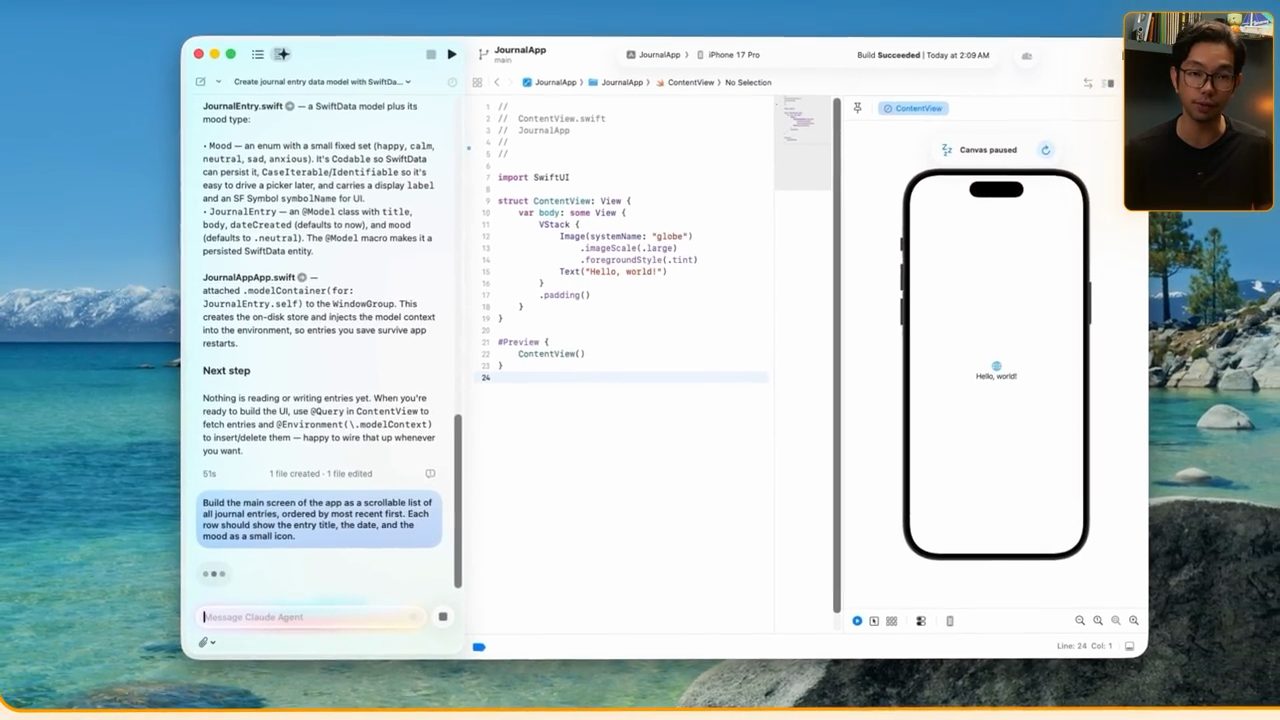Open the conversation history clock icon

coord(452,82)
